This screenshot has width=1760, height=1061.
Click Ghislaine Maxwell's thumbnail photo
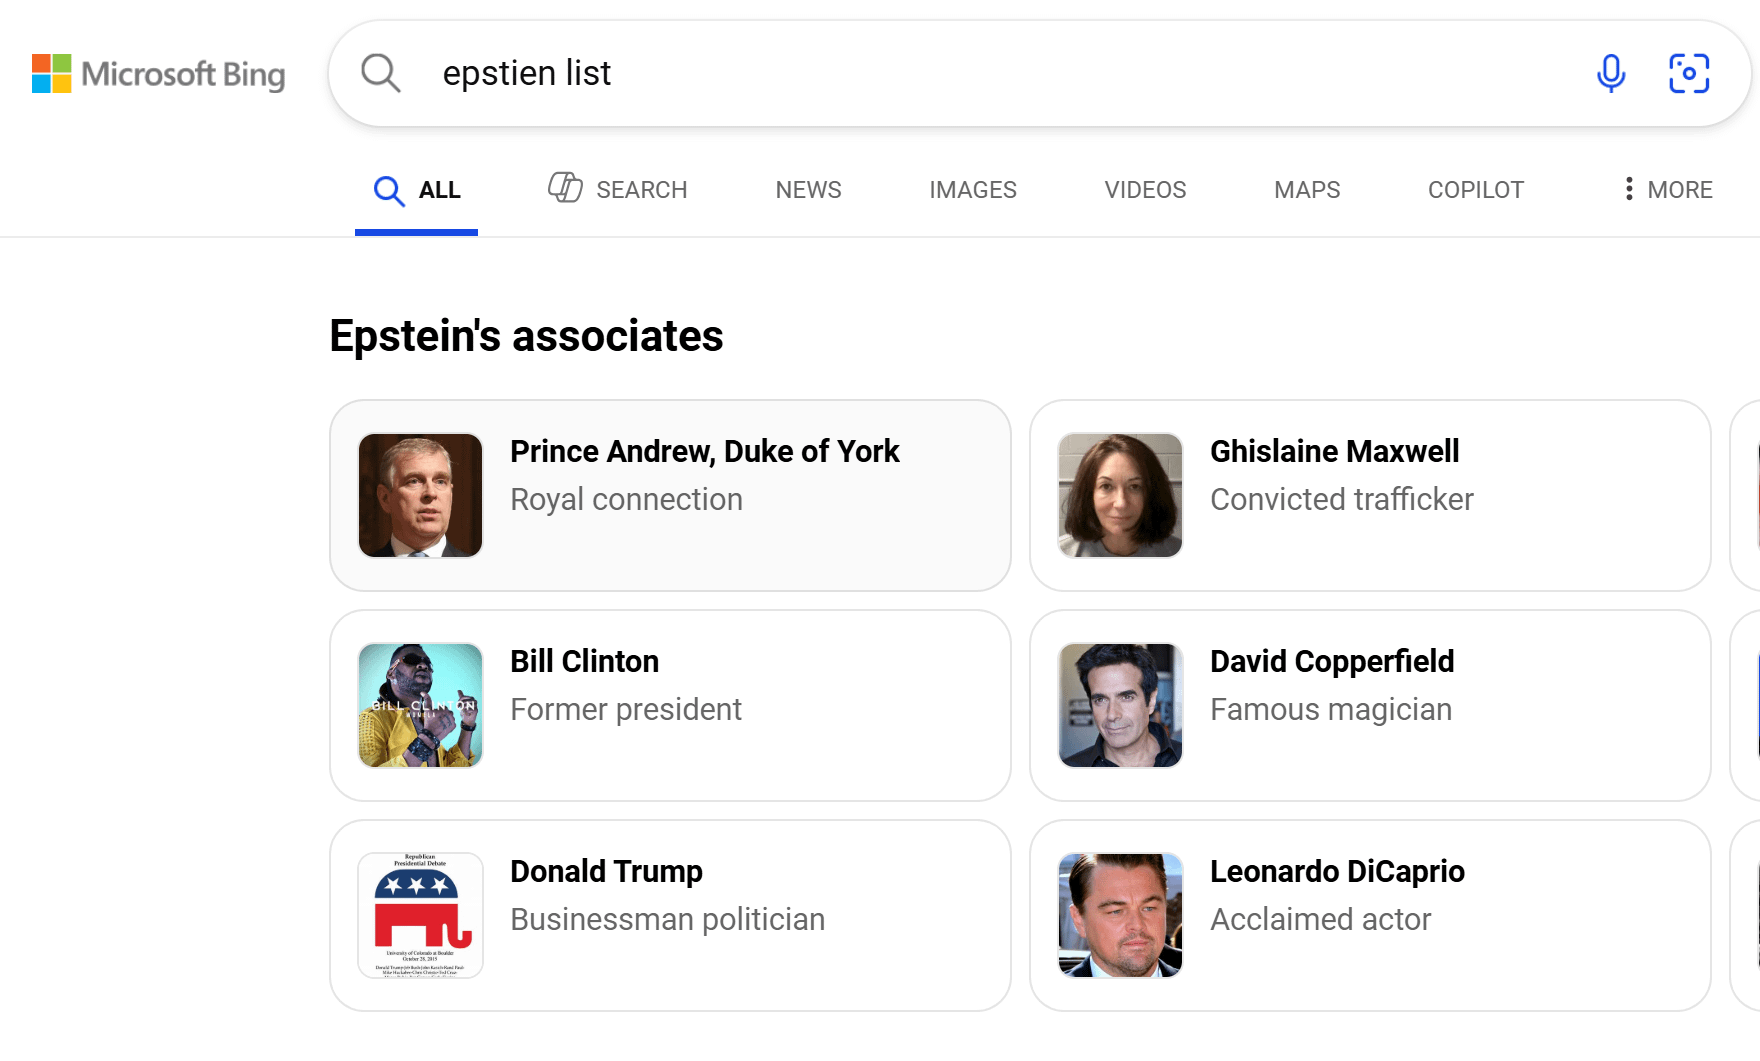pyautogui.click(x=1120, y=495)
